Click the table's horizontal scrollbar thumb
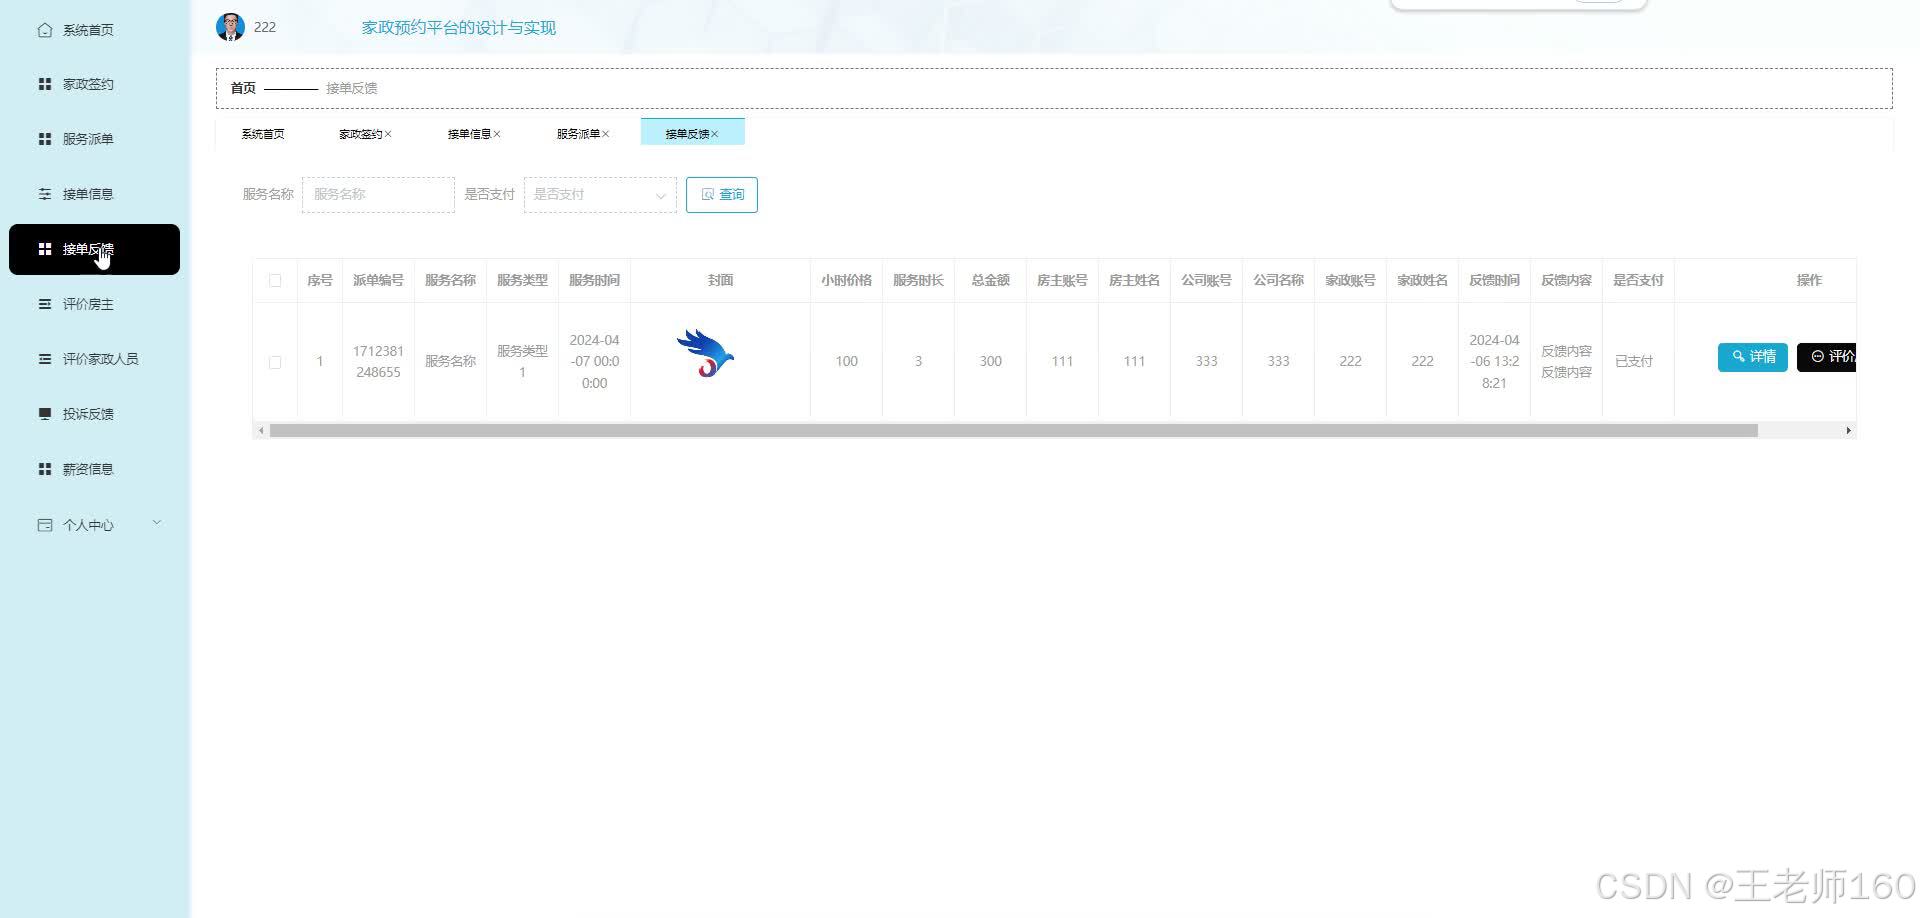Screen dimensions: 1920x918 pos(1014,431)
